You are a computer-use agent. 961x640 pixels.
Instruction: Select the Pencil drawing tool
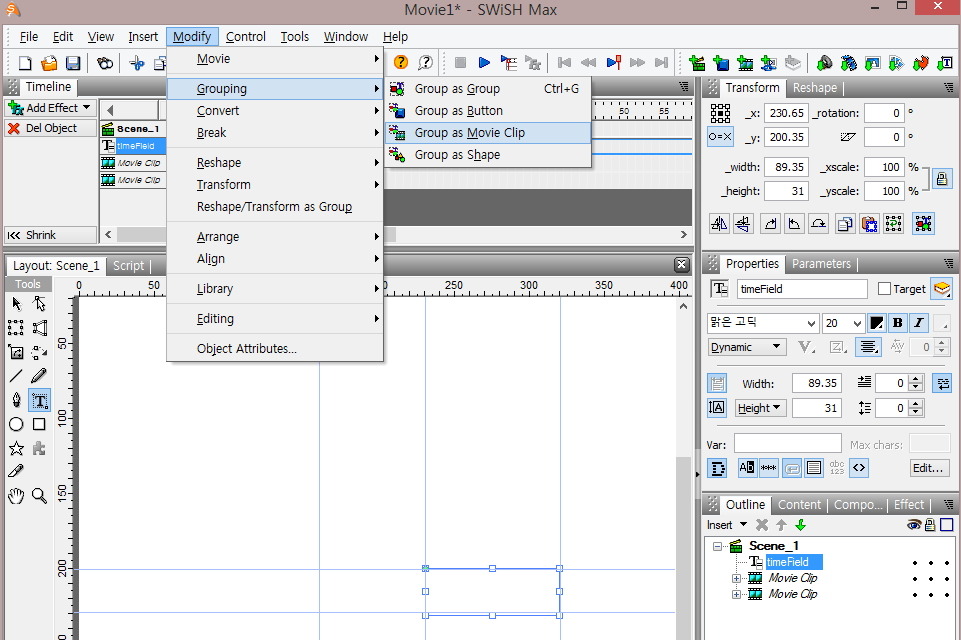pos(39,377)
